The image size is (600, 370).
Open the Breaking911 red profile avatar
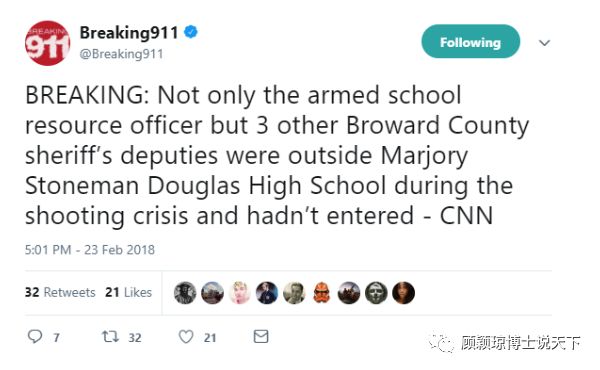pos(47,43)
